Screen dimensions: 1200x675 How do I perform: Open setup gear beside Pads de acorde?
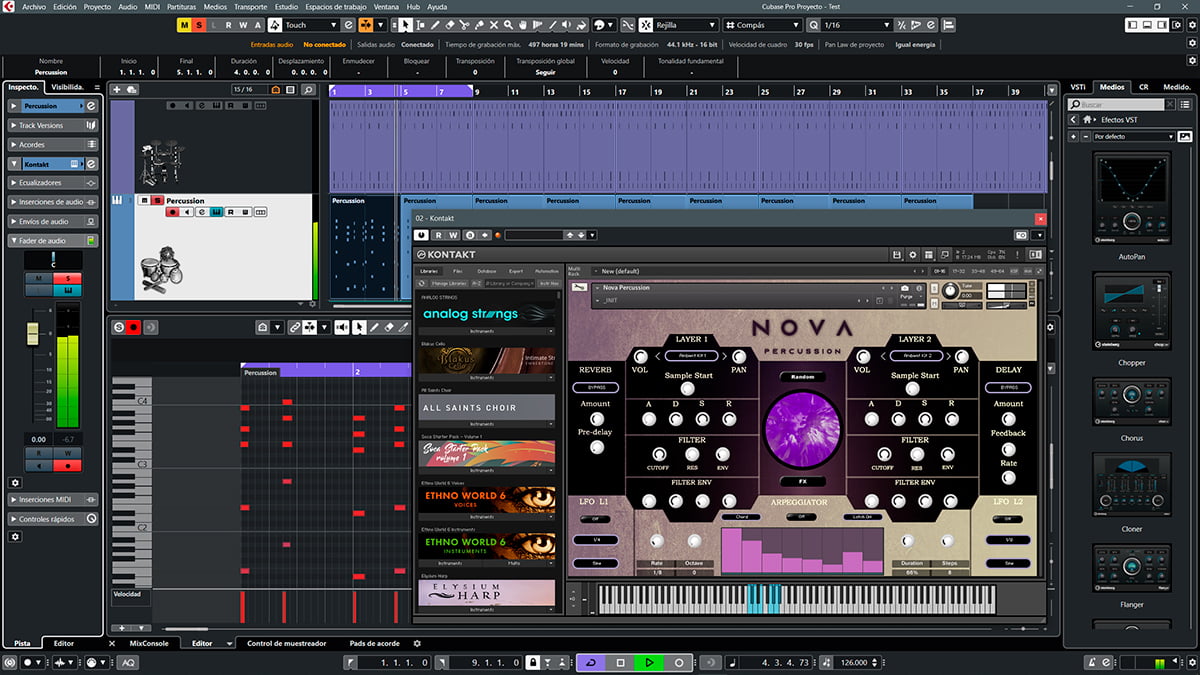[417, 643]
